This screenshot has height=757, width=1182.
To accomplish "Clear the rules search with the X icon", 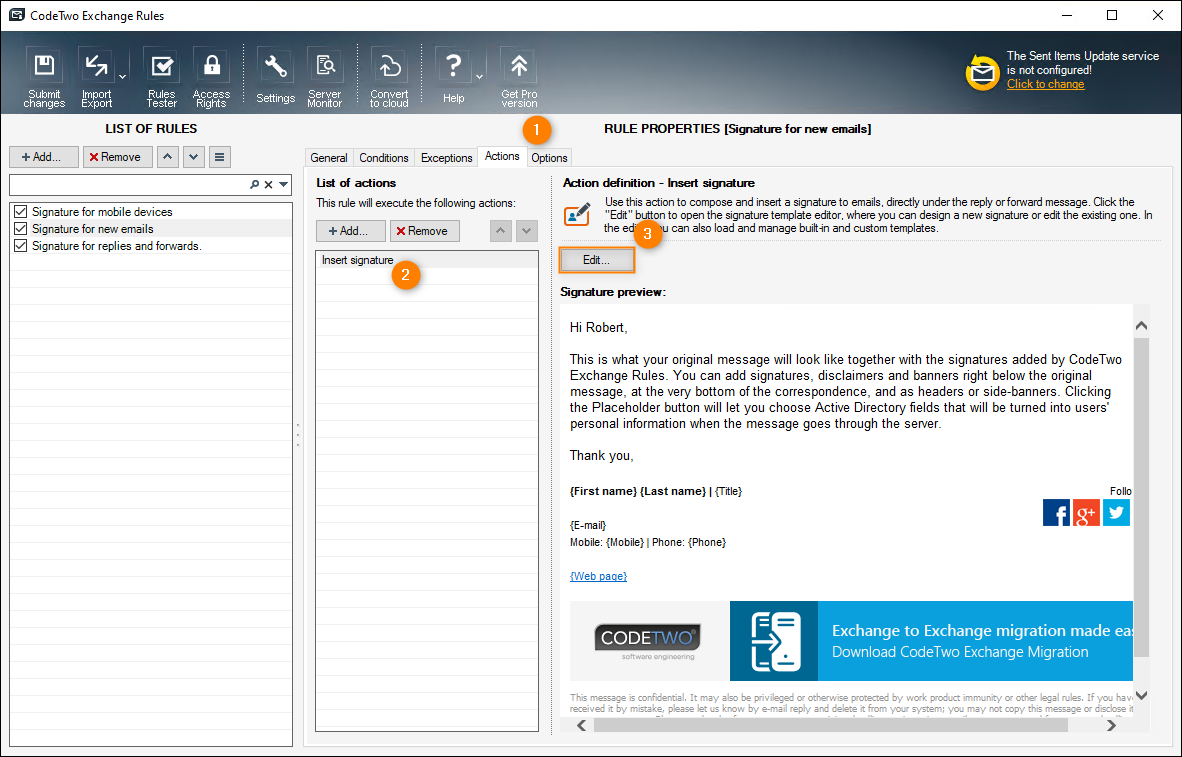I will tap(268, 184).
